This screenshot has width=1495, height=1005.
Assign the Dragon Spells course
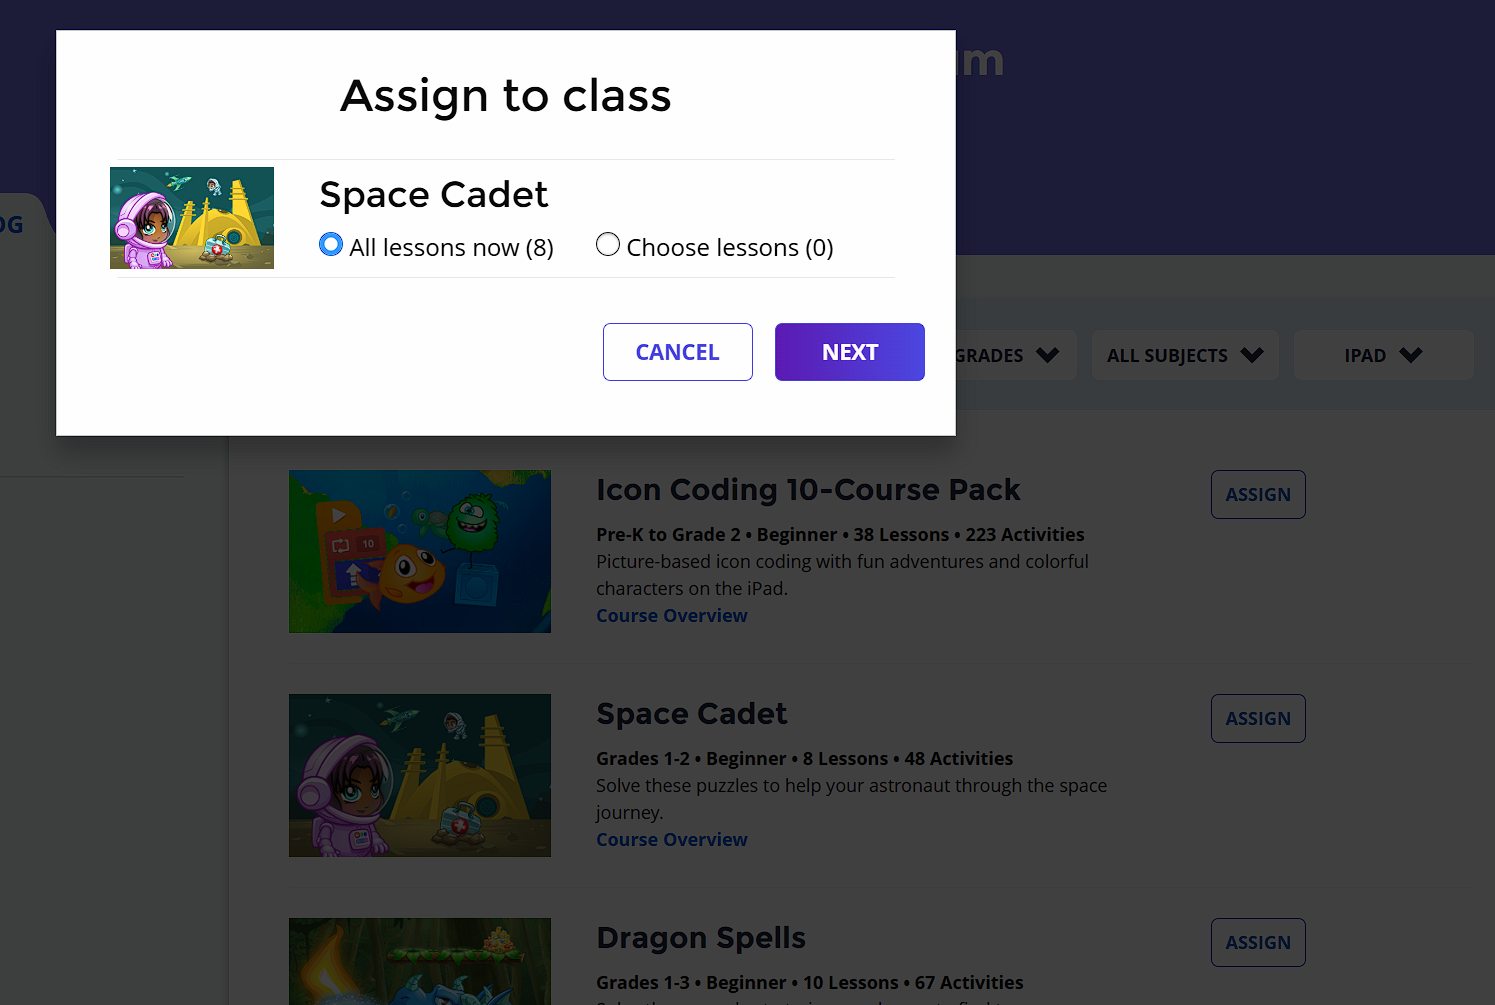point(1257,942)
